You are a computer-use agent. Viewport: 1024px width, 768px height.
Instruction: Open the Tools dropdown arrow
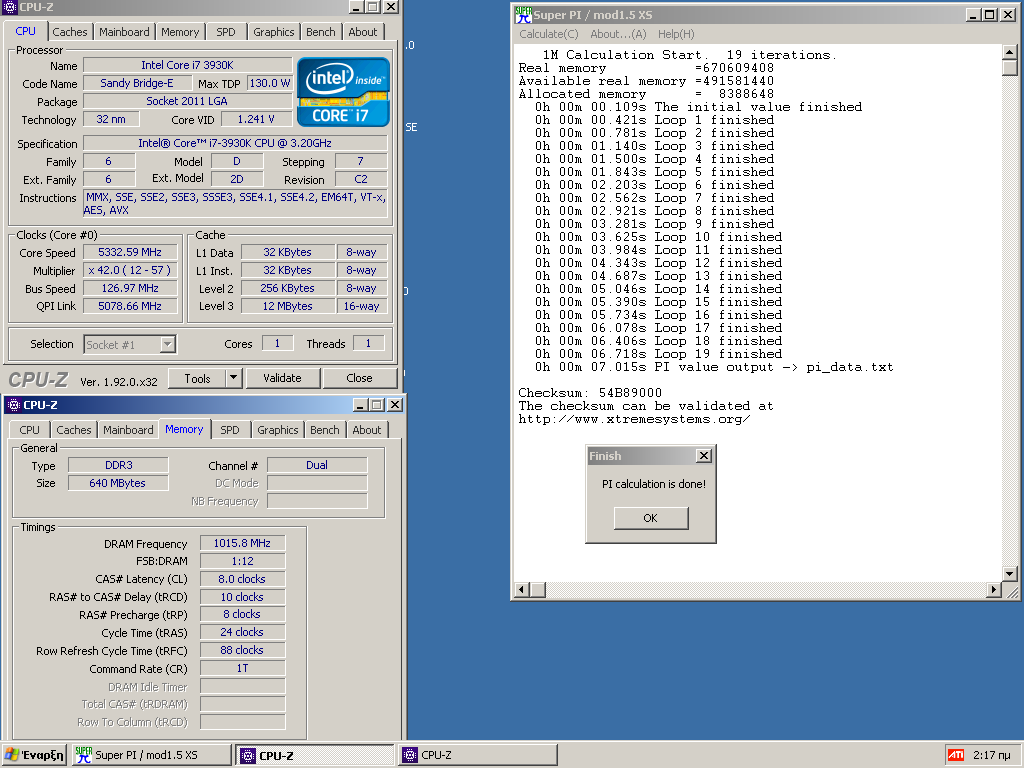point(234,378)
